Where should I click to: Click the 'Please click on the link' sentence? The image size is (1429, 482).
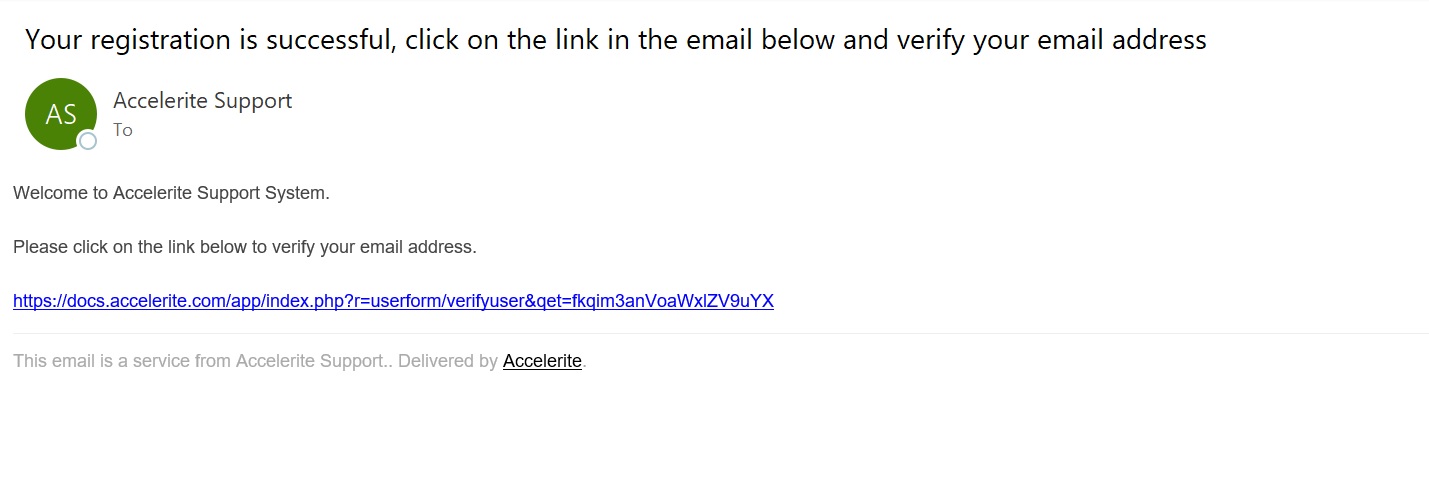click(245, 247)
